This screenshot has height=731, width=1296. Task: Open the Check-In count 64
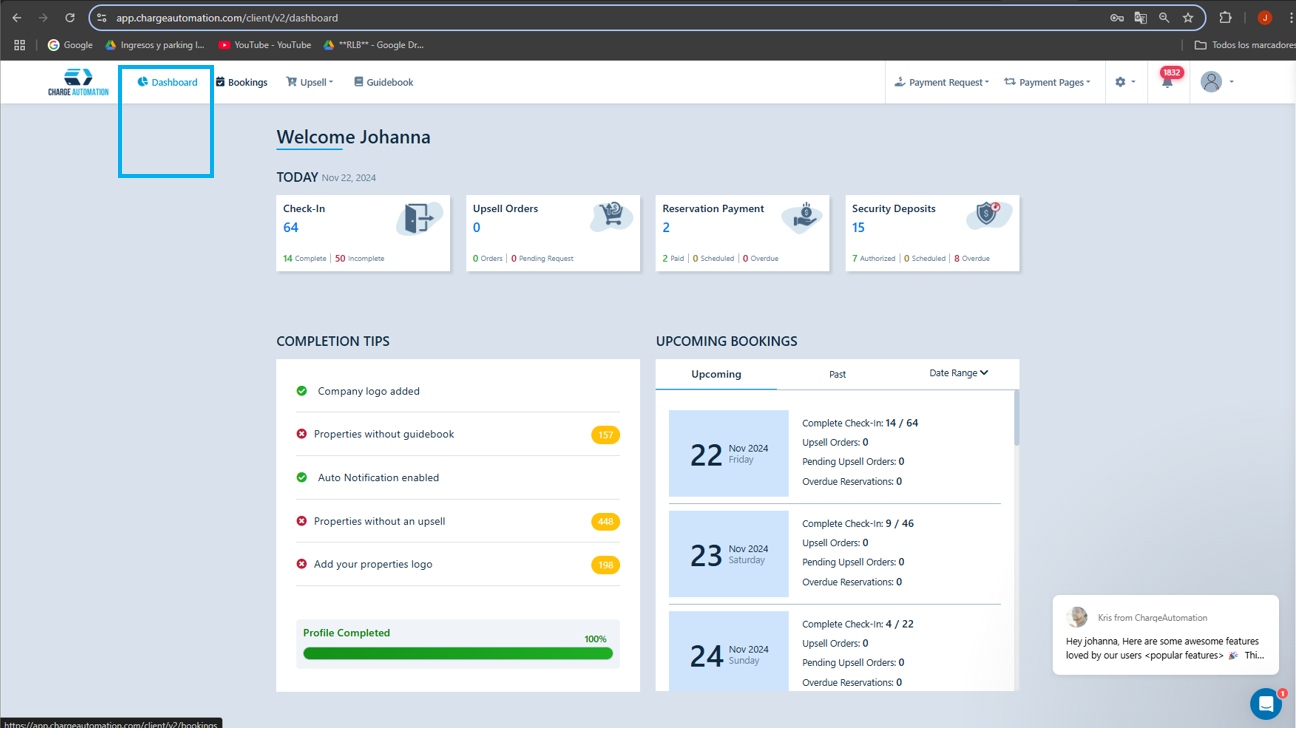291,227
